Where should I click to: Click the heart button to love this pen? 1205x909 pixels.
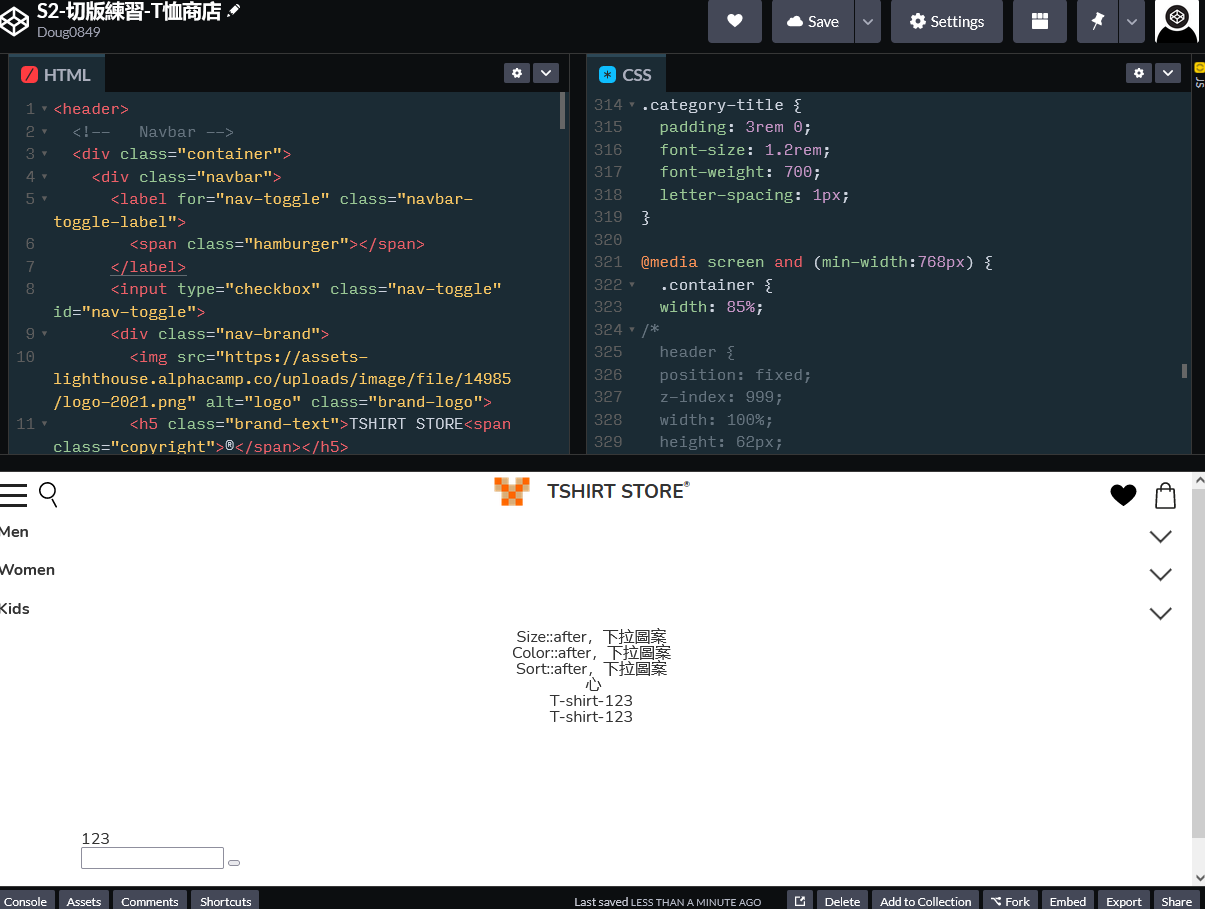(x=734, y=21)
